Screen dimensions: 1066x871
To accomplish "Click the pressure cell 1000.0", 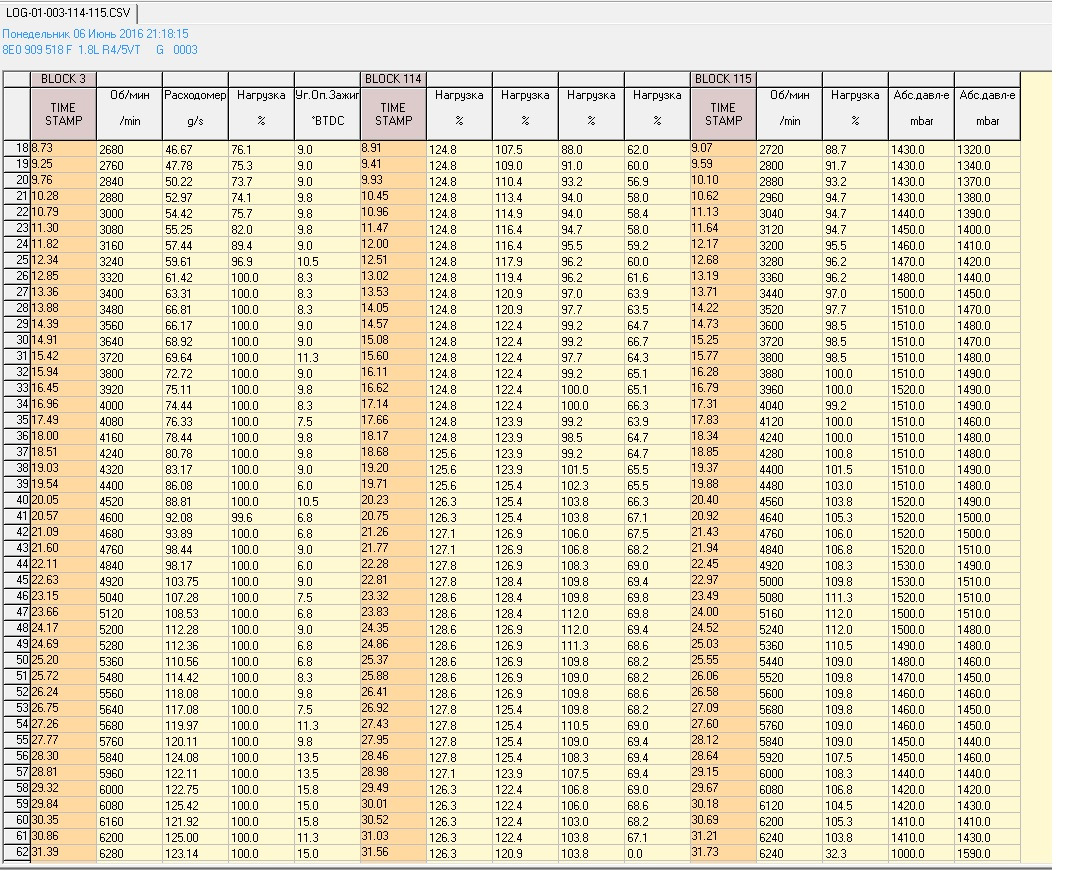I will [x=921, y=854].
